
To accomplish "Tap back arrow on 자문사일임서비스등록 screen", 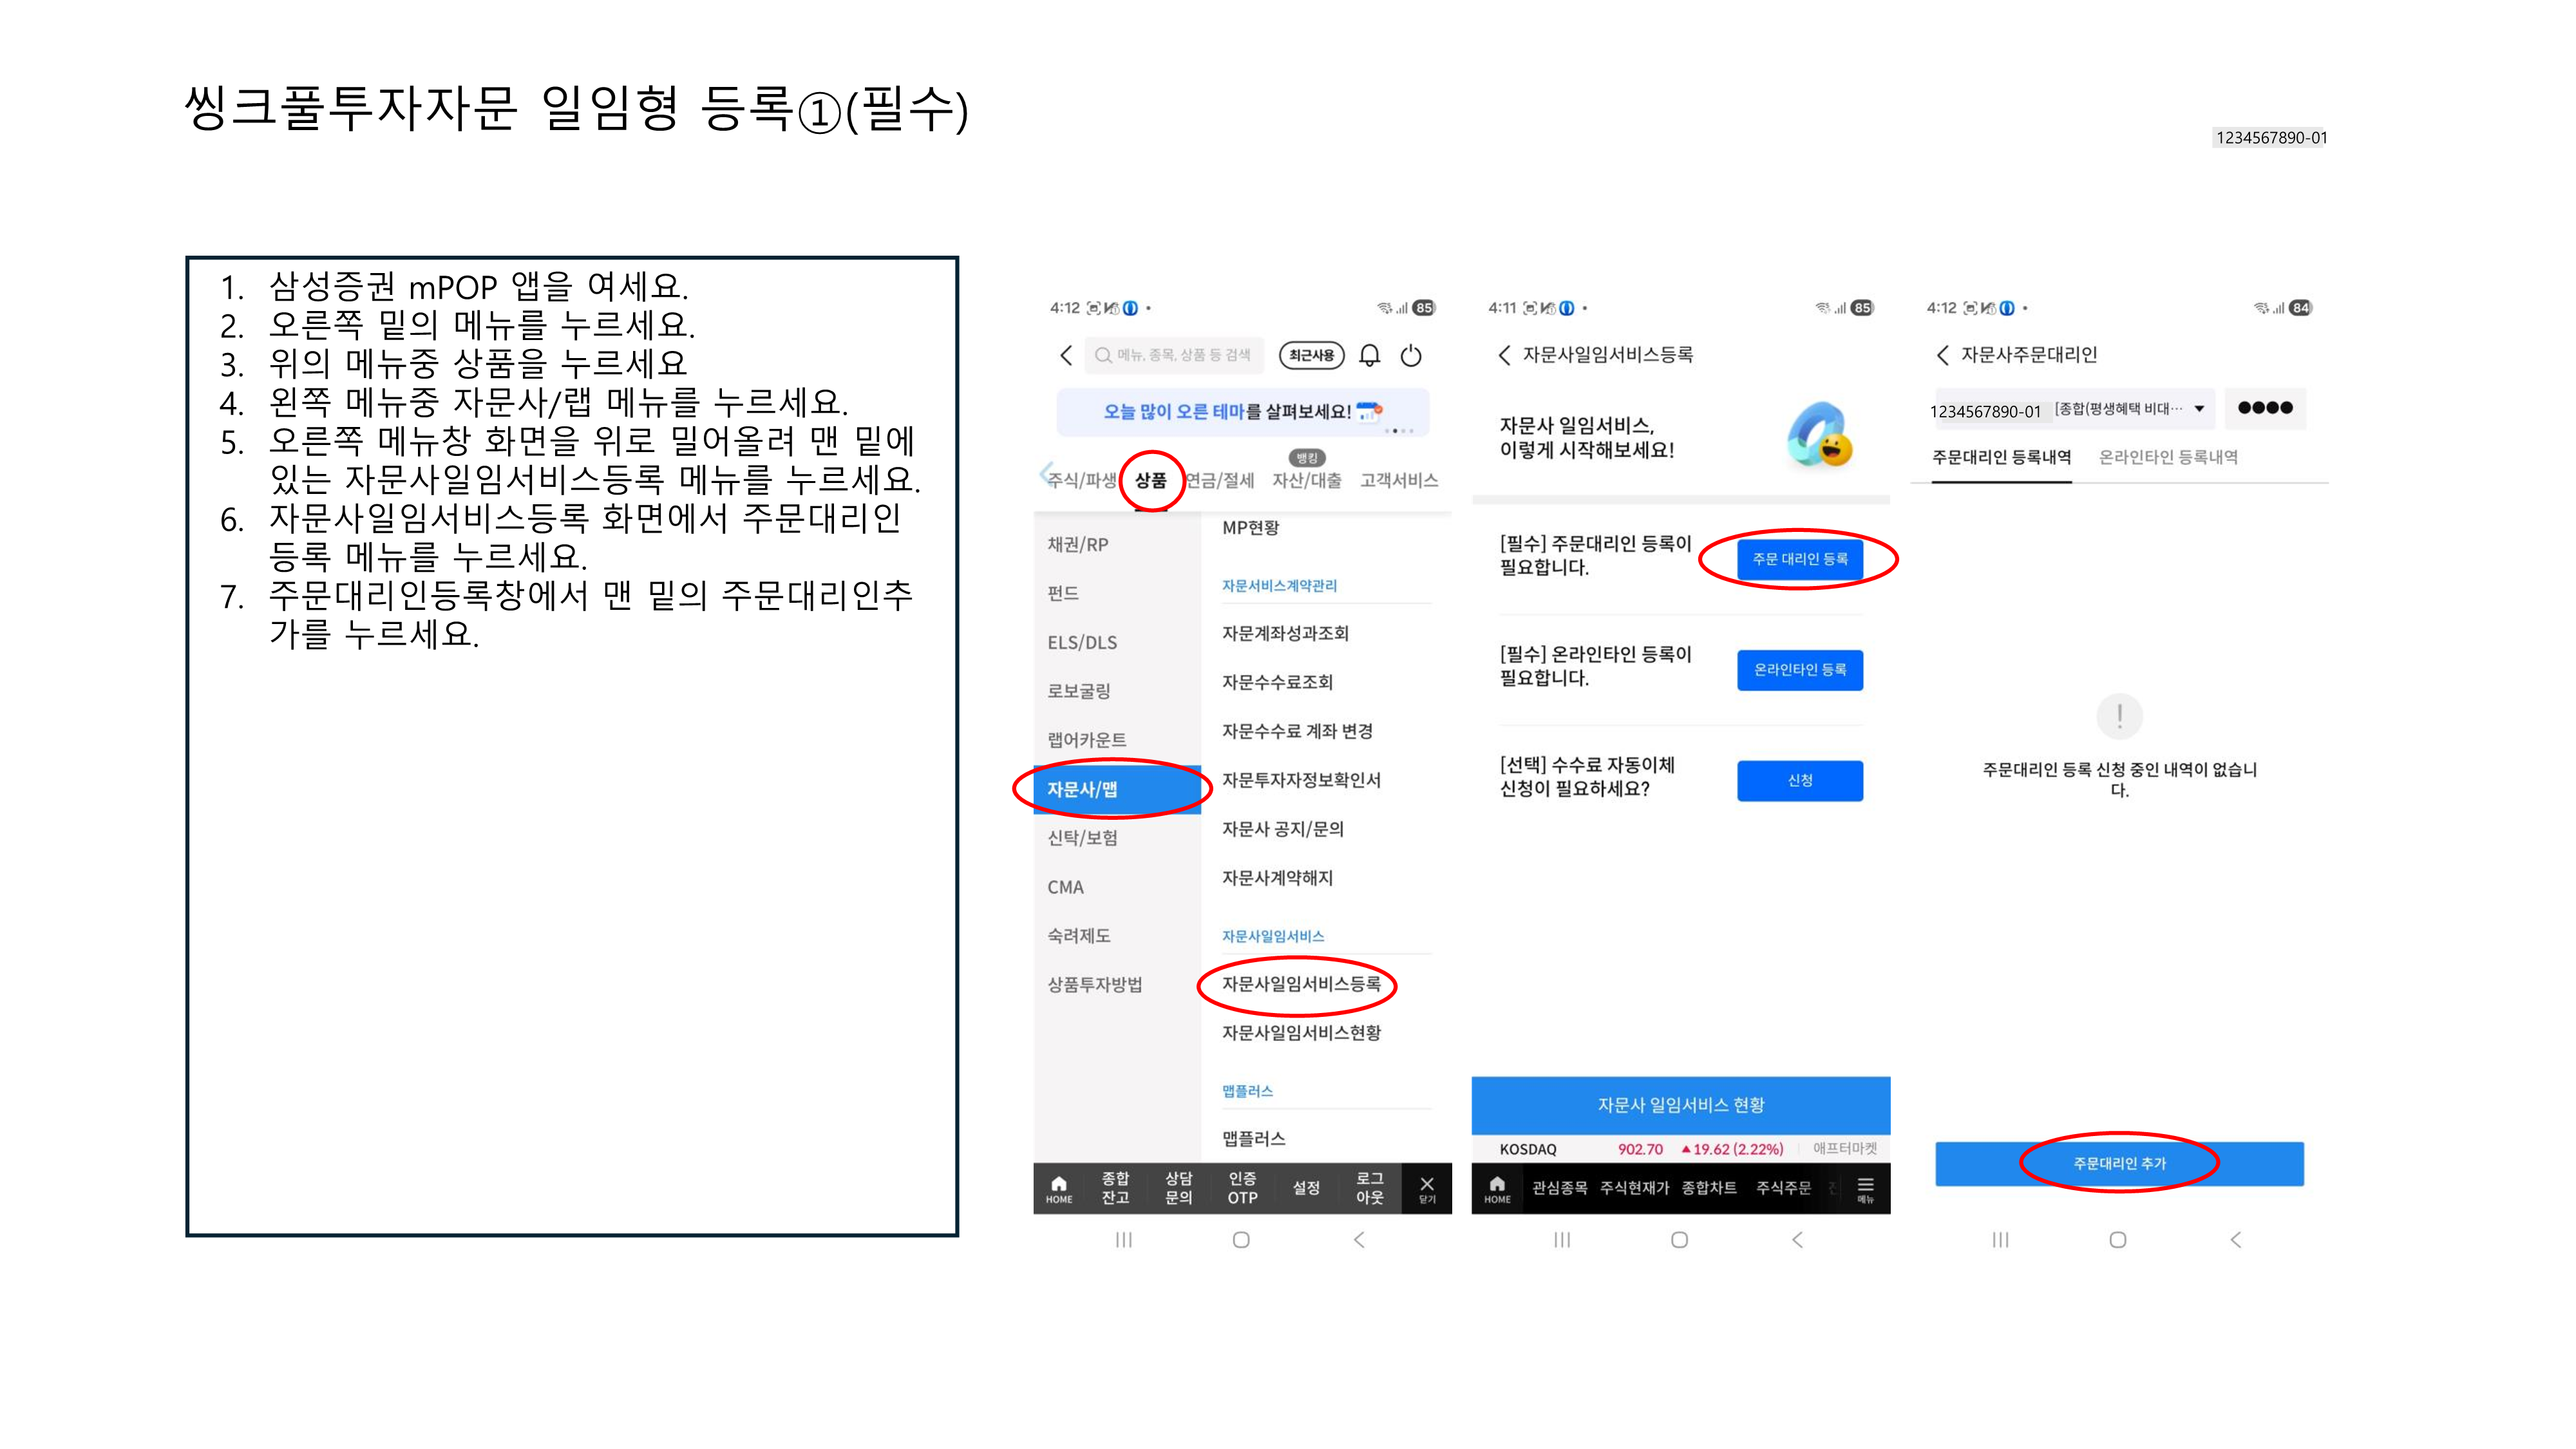I will tap(1504, 355).
